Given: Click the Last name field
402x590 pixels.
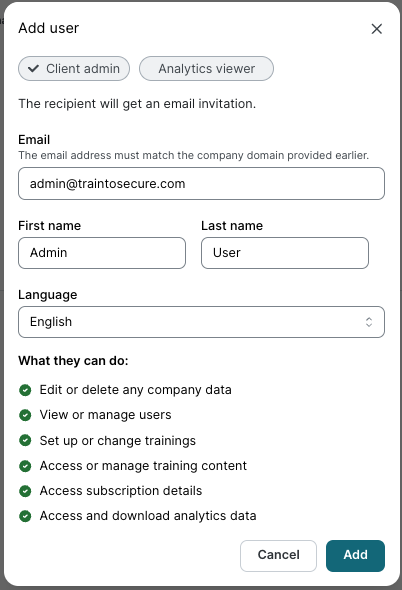Looking at the screenshot, I should [285, 253].
